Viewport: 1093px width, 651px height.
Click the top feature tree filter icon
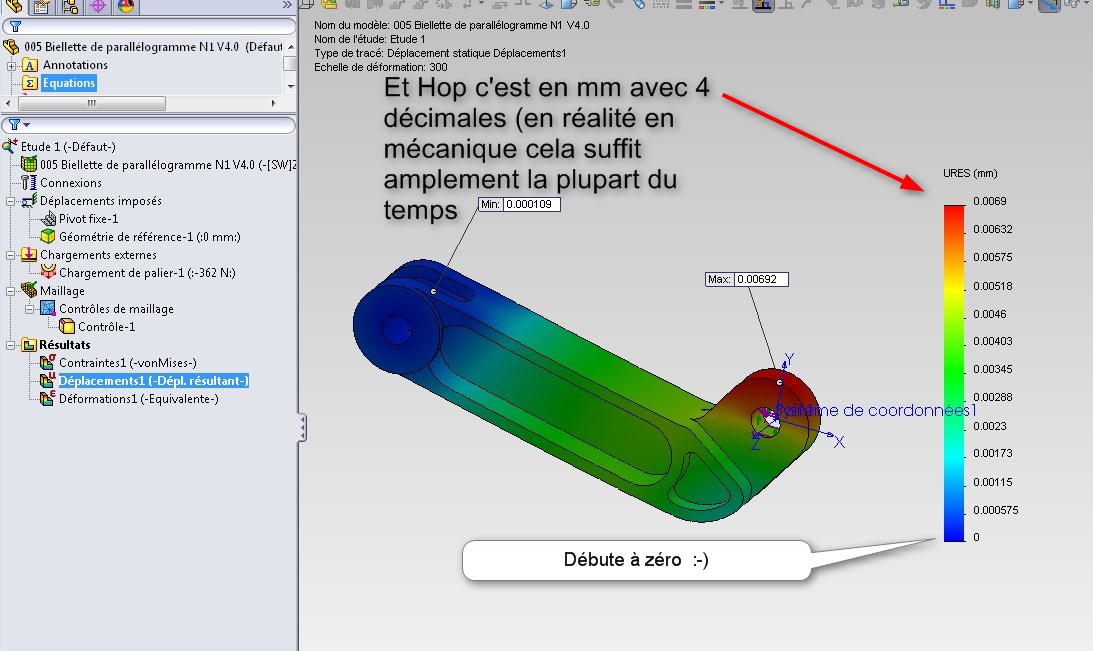[15, 26]
